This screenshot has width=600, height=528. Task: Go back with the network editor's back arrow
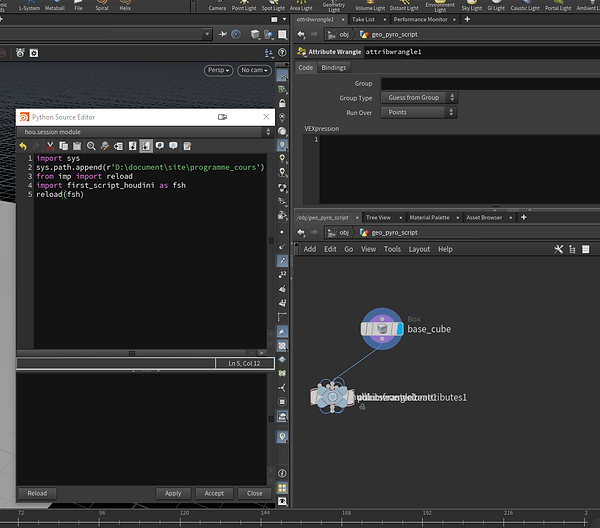(x=301, y=233)
